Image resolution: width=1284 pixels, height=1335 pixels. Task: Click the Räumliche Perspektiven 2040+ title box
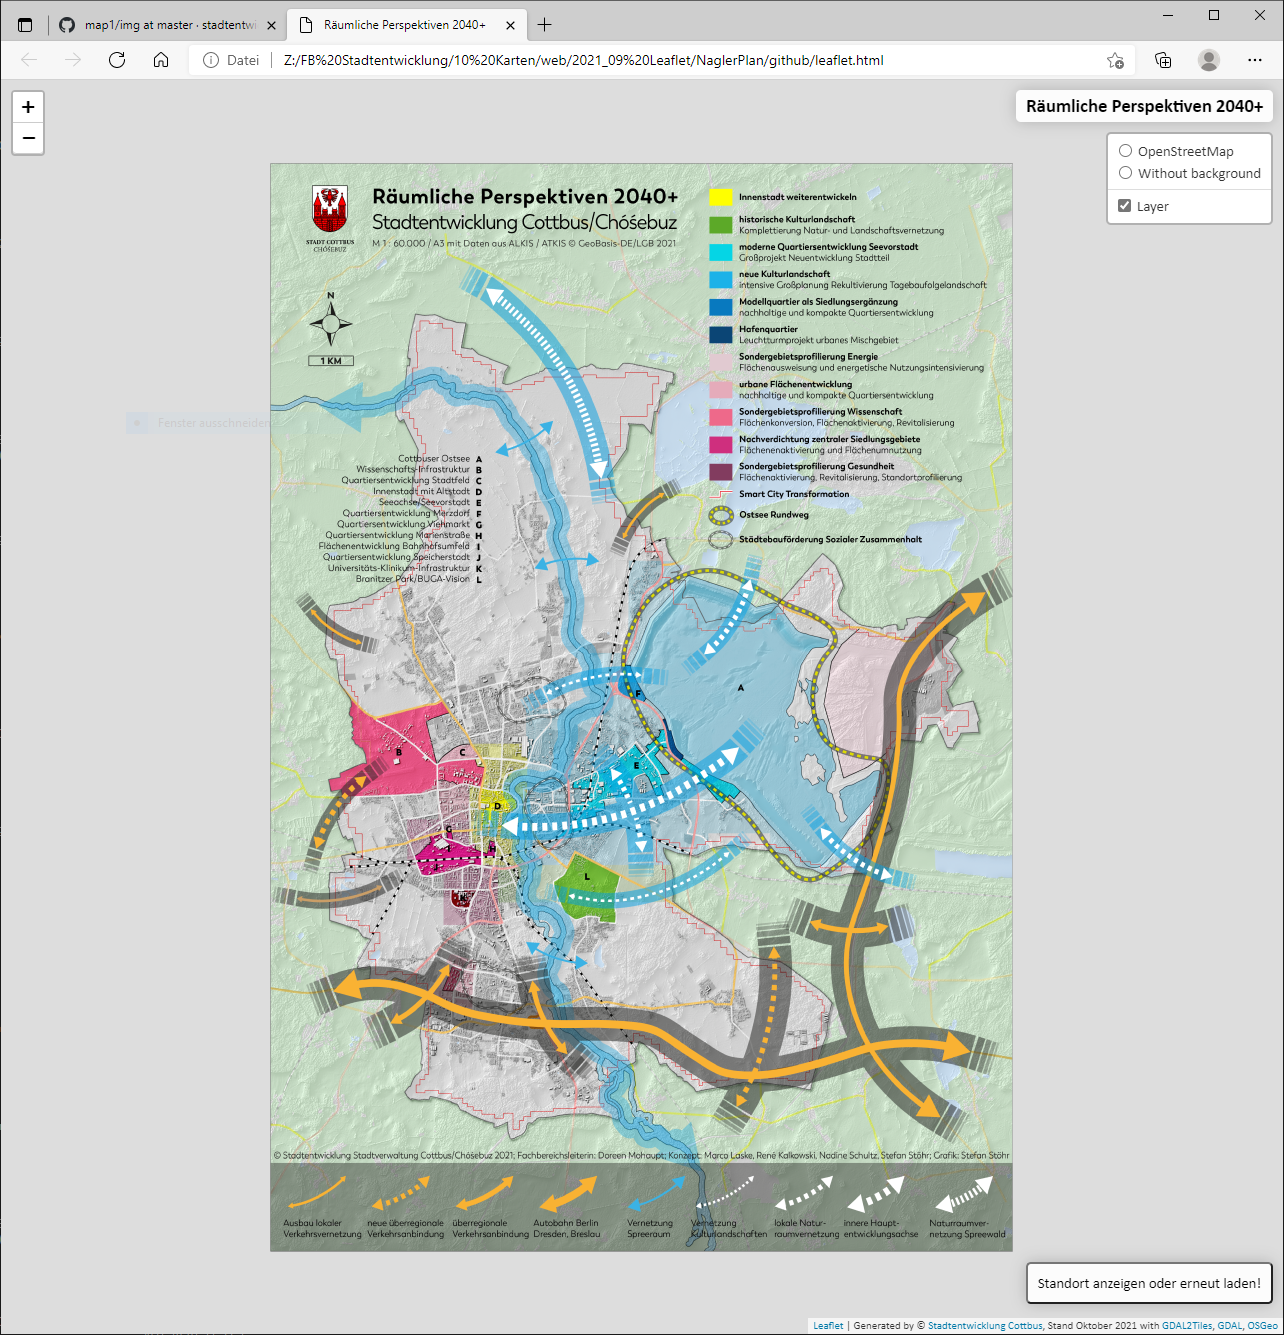point(1144,106)
